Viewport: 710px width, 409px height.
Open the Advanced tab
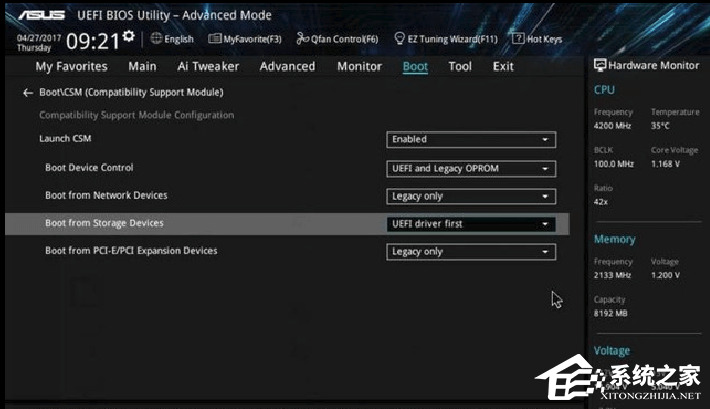(288, 67)
